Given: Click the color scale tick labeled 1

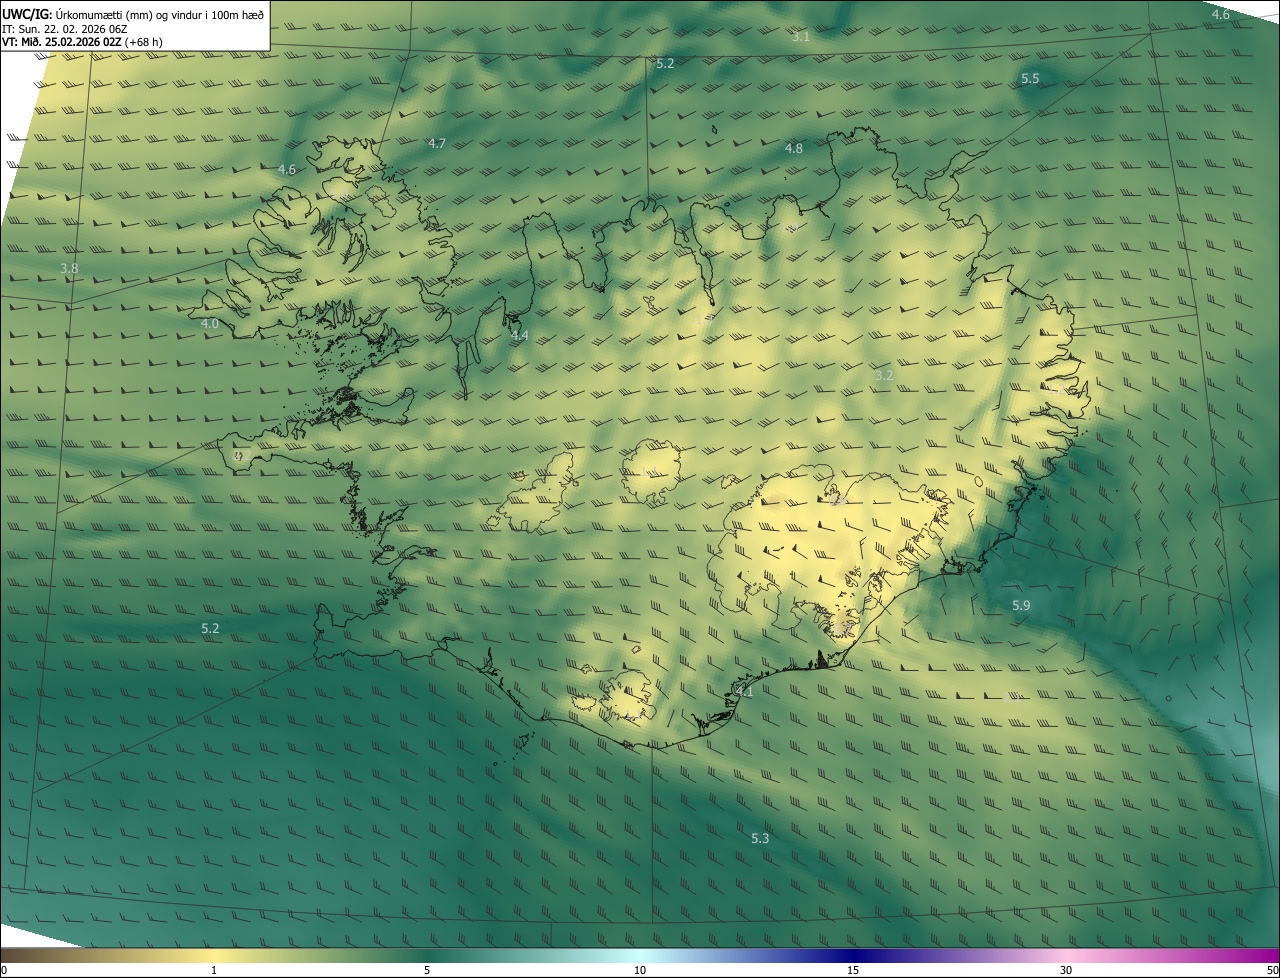Looking at the screenshot, I should 213,970.
